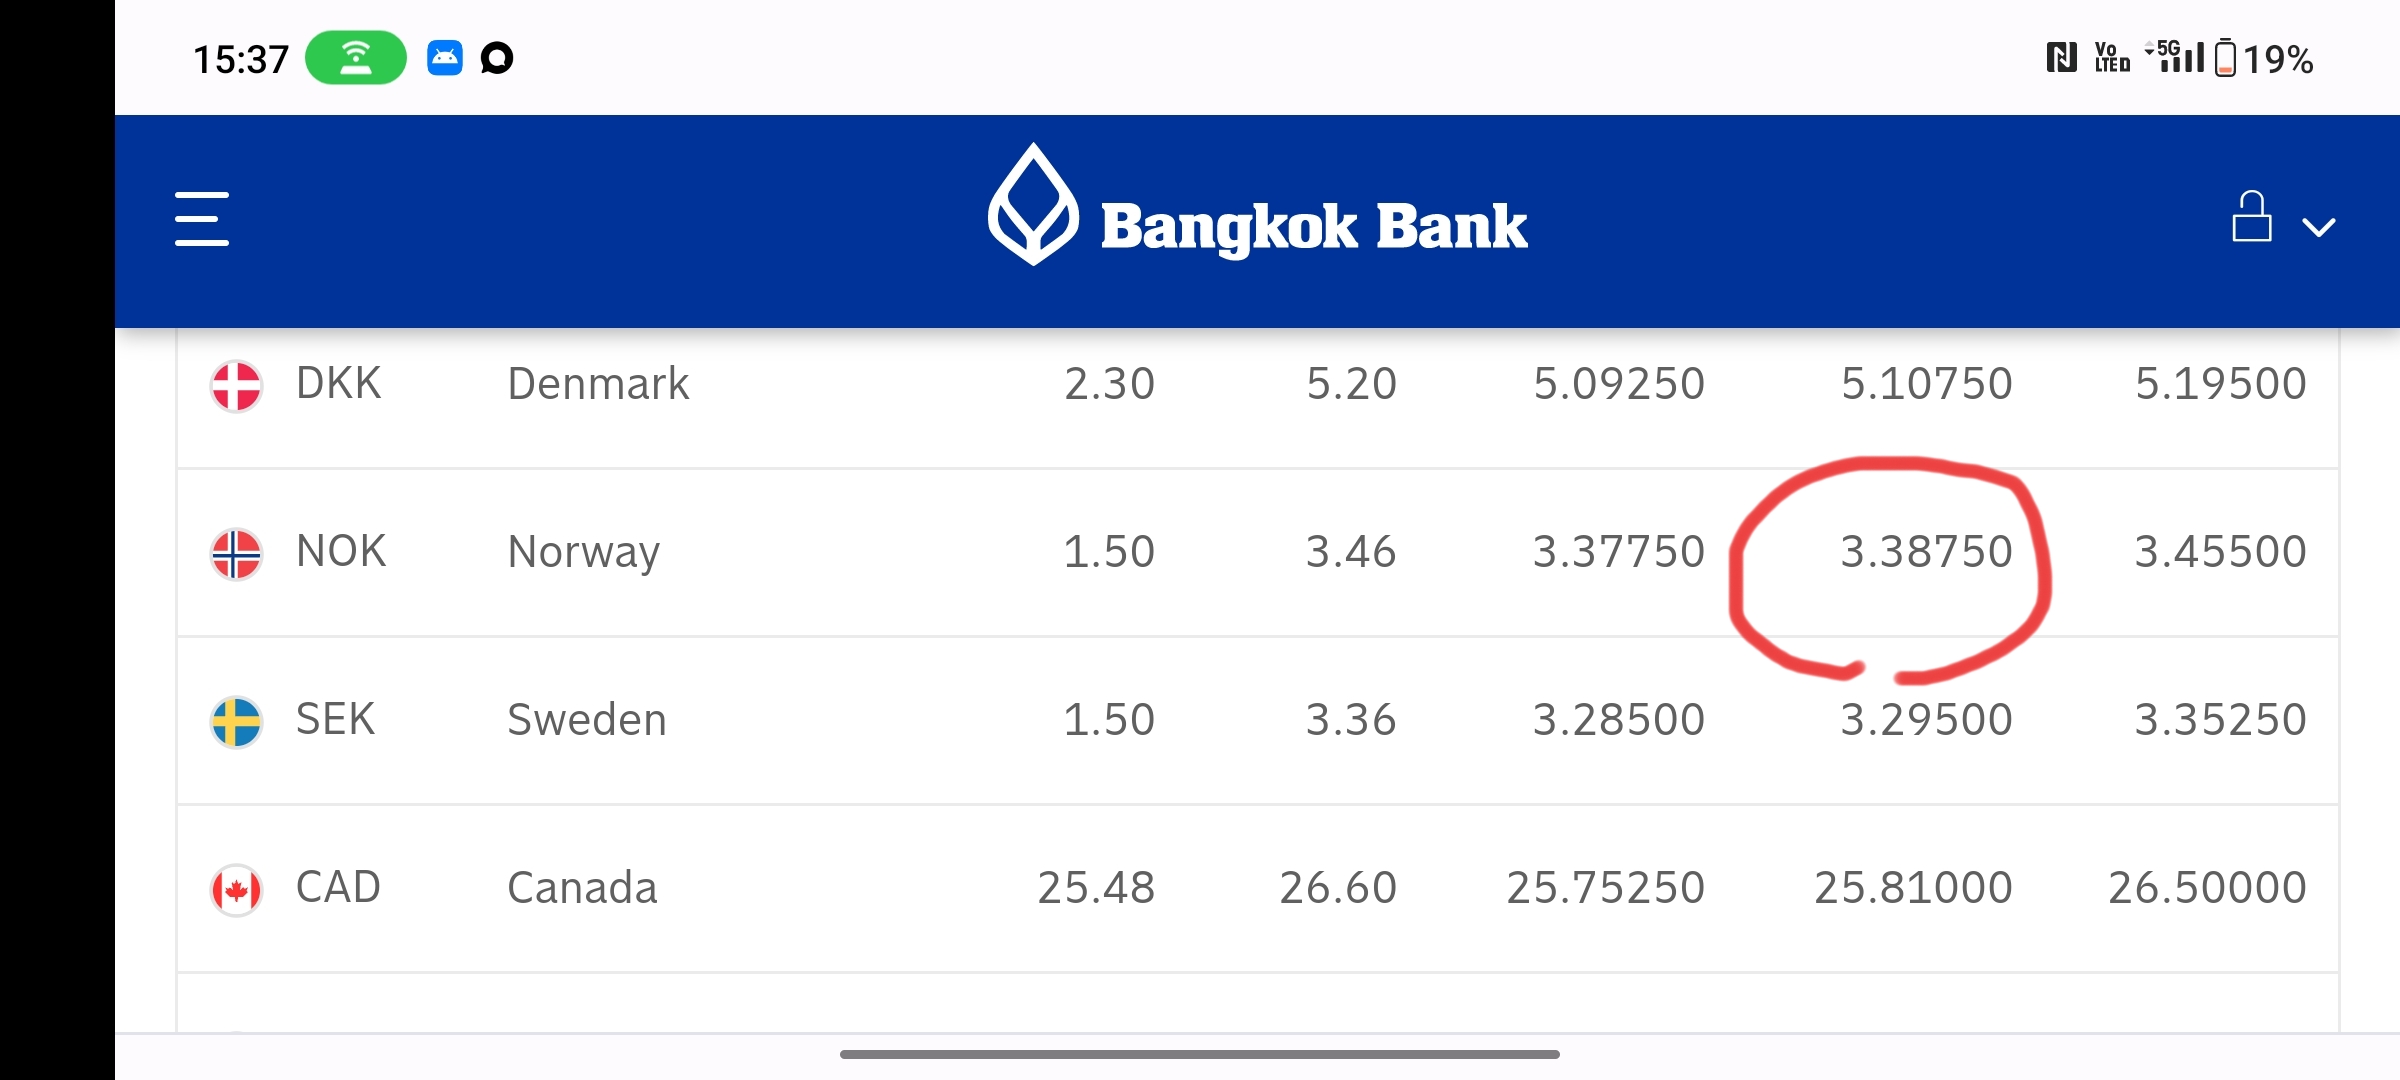Image resolution: width=2400 pixels, height=1080 pixels.
Task: Tap the green Wi-Fi hotspot status pill
Action: [355, 58]
